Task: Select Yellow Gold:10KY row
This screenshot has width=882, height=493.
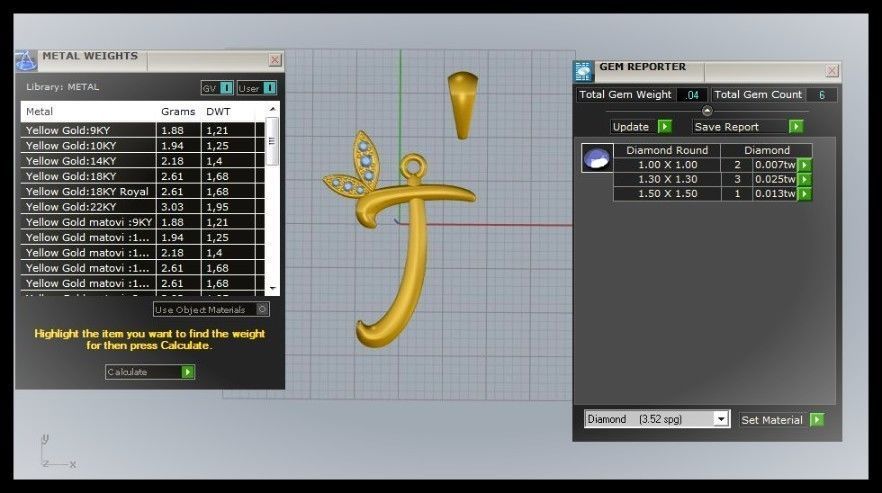Action: pos(143,145)
